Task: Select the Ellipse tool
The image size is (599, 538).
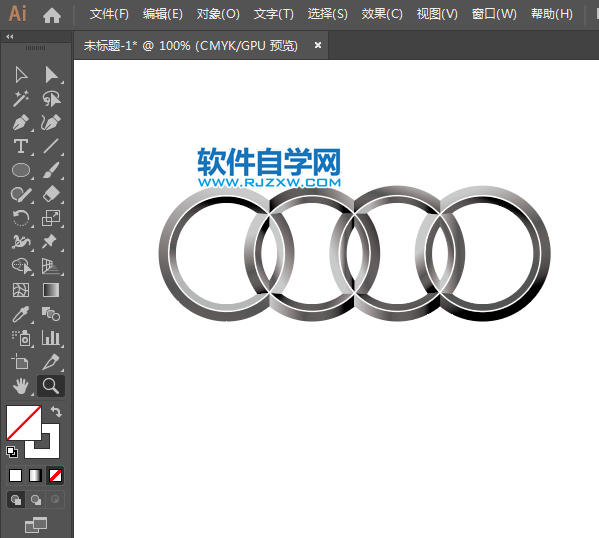Action: [x=21, y=170]
